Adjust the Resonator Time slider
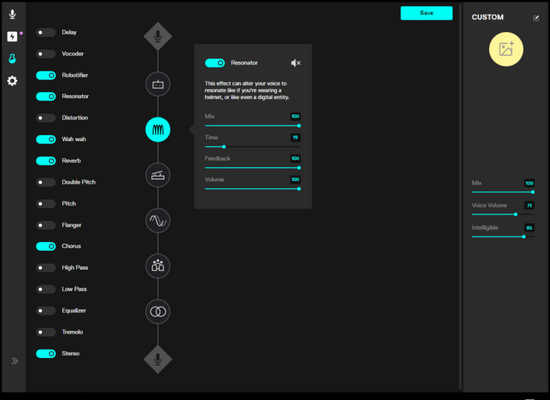 (253, 147)
